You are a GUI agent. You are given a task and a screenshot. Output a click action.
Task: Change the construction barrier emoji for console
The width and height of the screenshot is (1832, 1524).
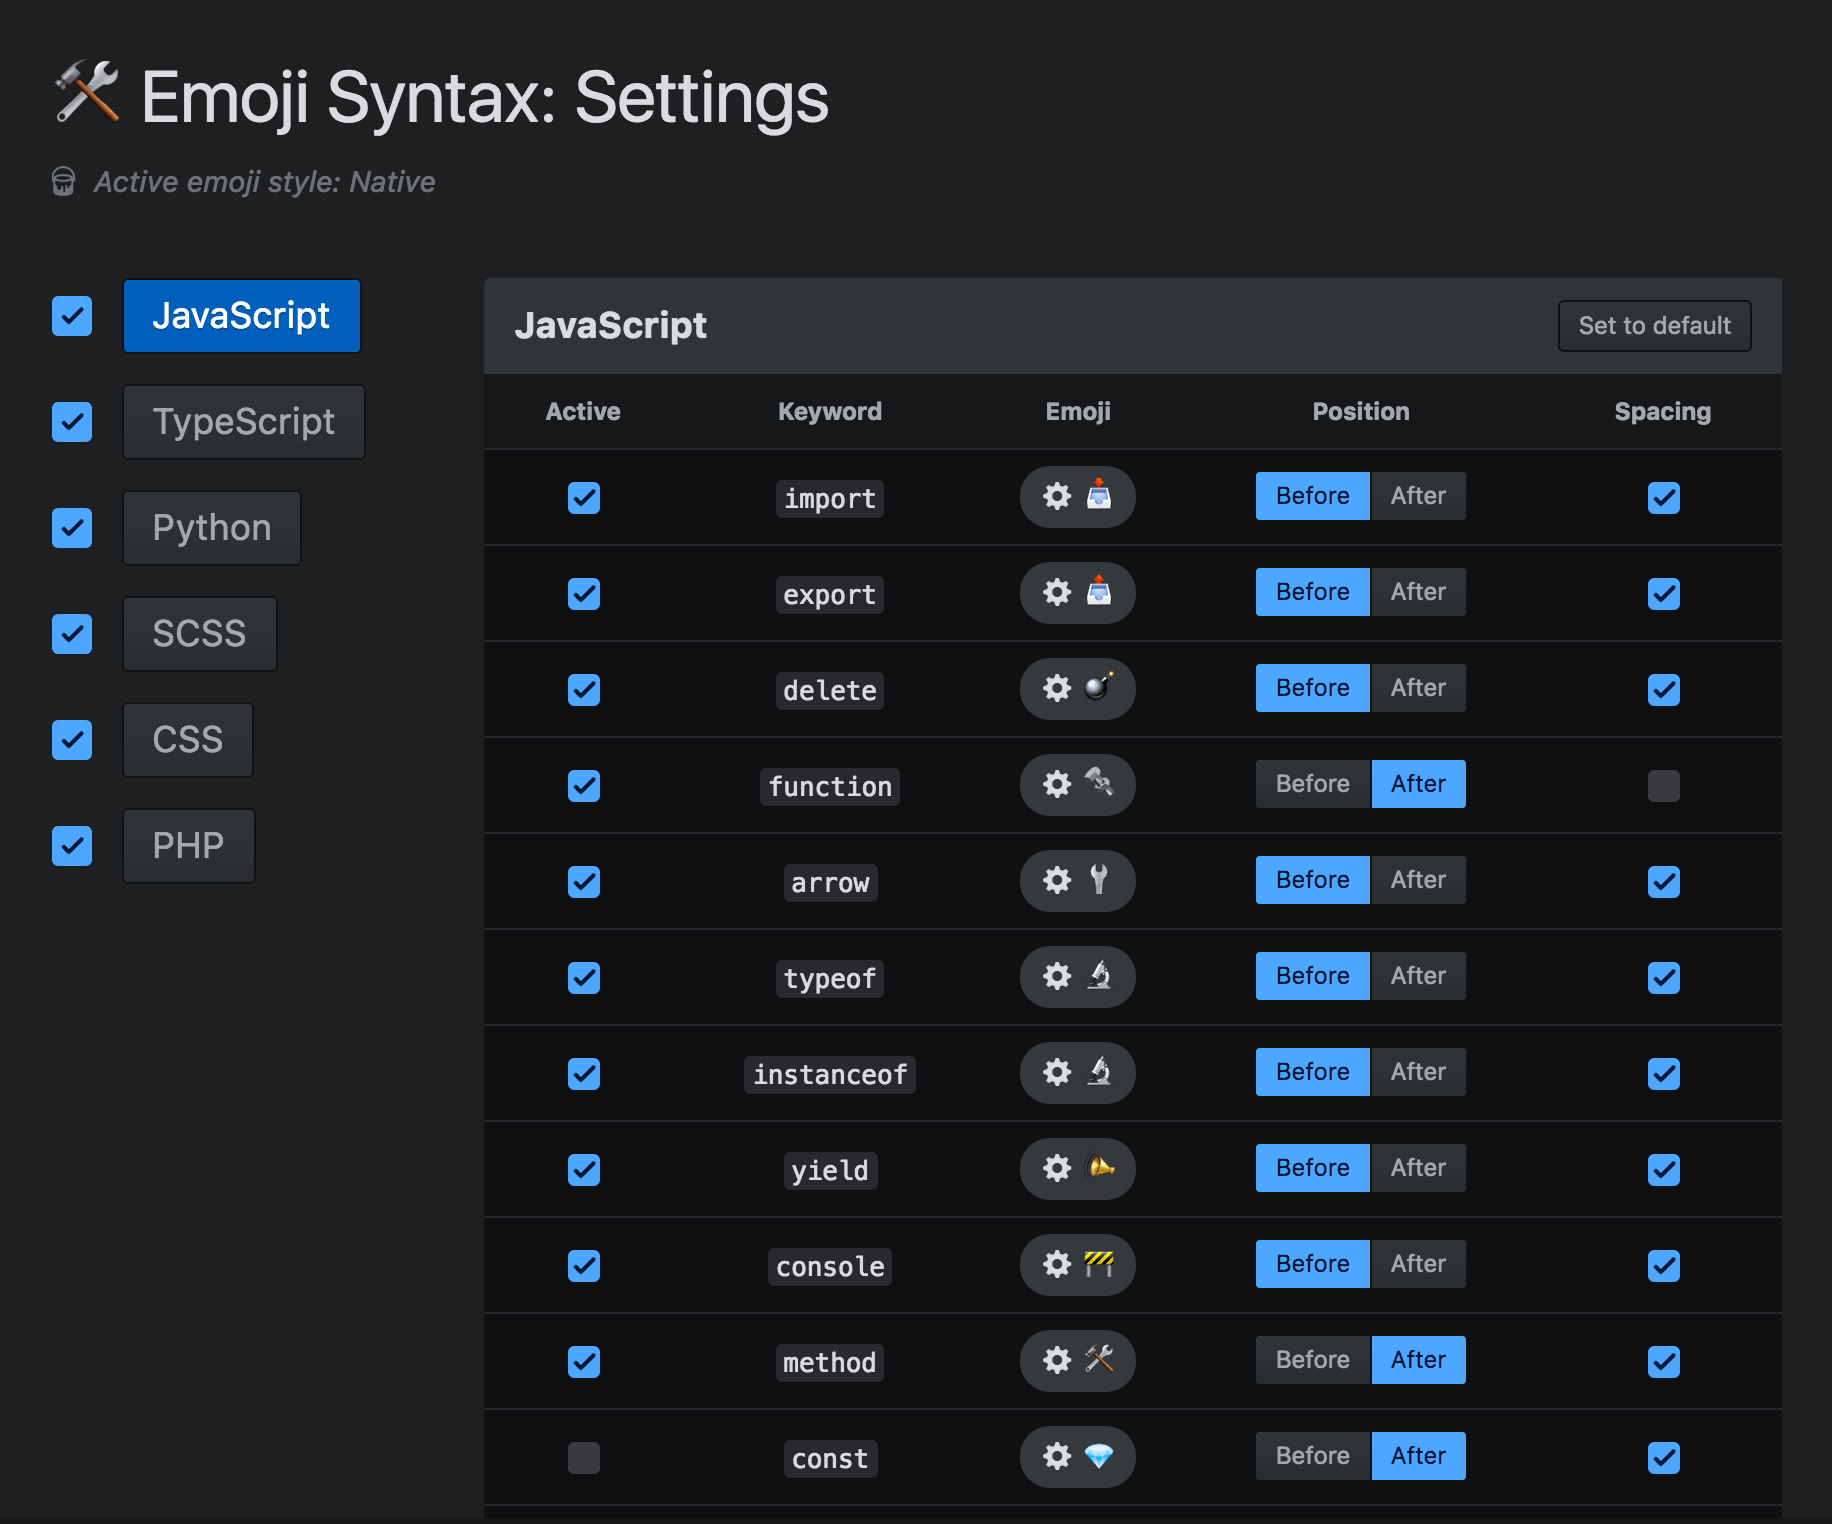coord(1077,1265)
